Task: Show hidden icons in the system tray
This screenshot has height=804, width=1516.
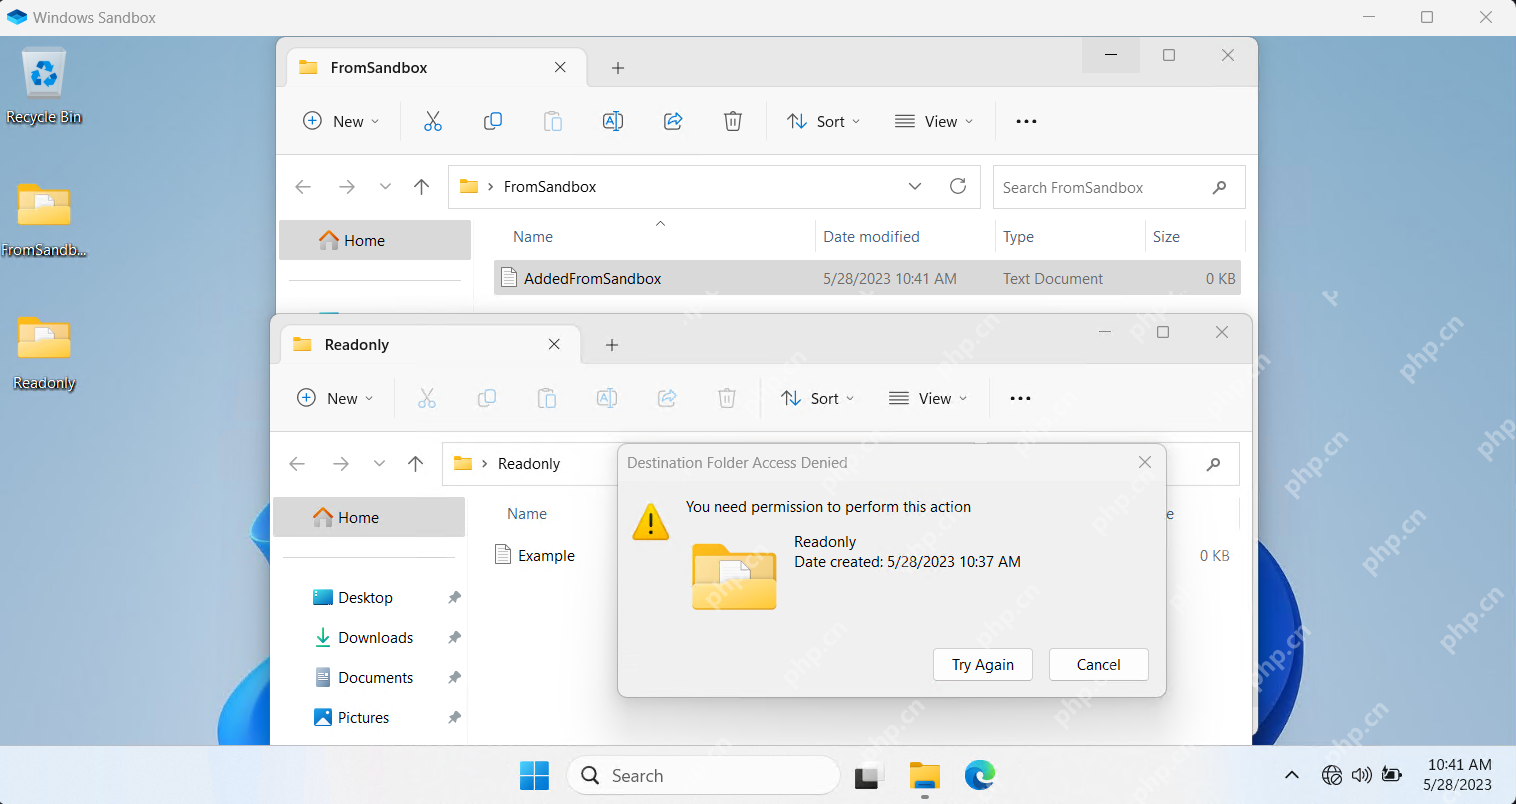Action: [1292, 775]
